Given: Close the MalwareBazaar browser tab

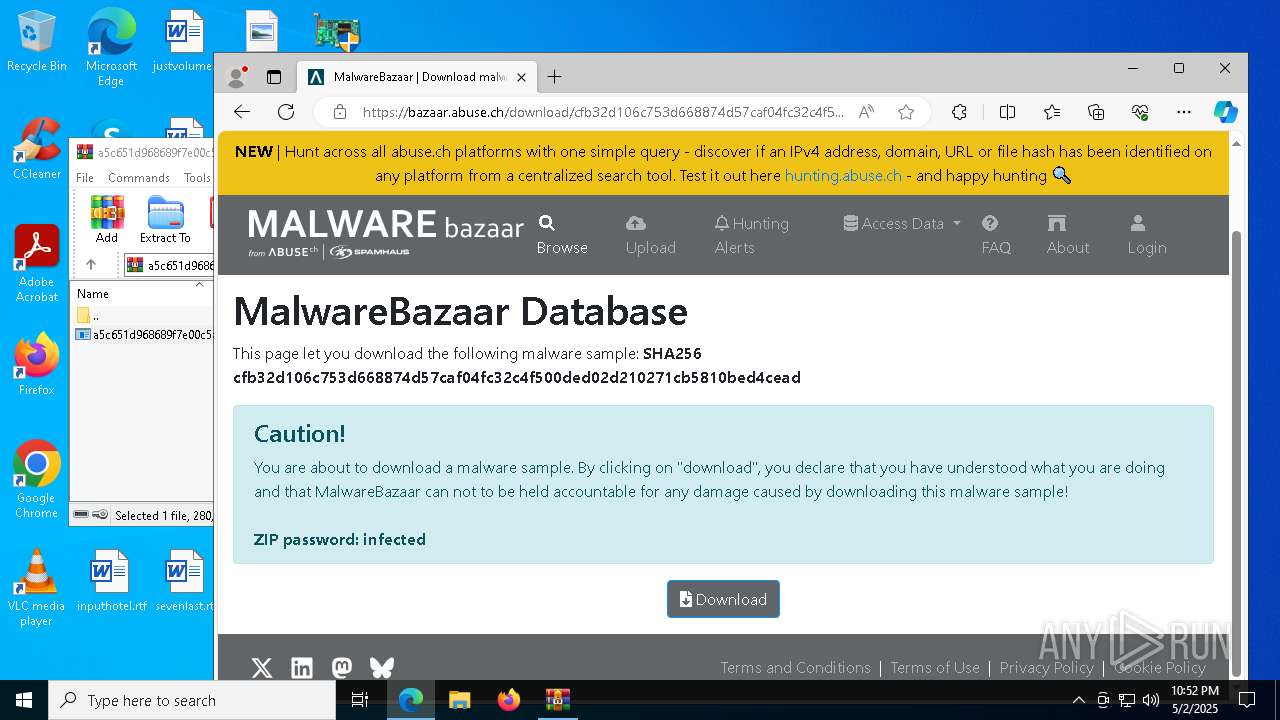Looking at the screenshot, I should click(521, 77).
